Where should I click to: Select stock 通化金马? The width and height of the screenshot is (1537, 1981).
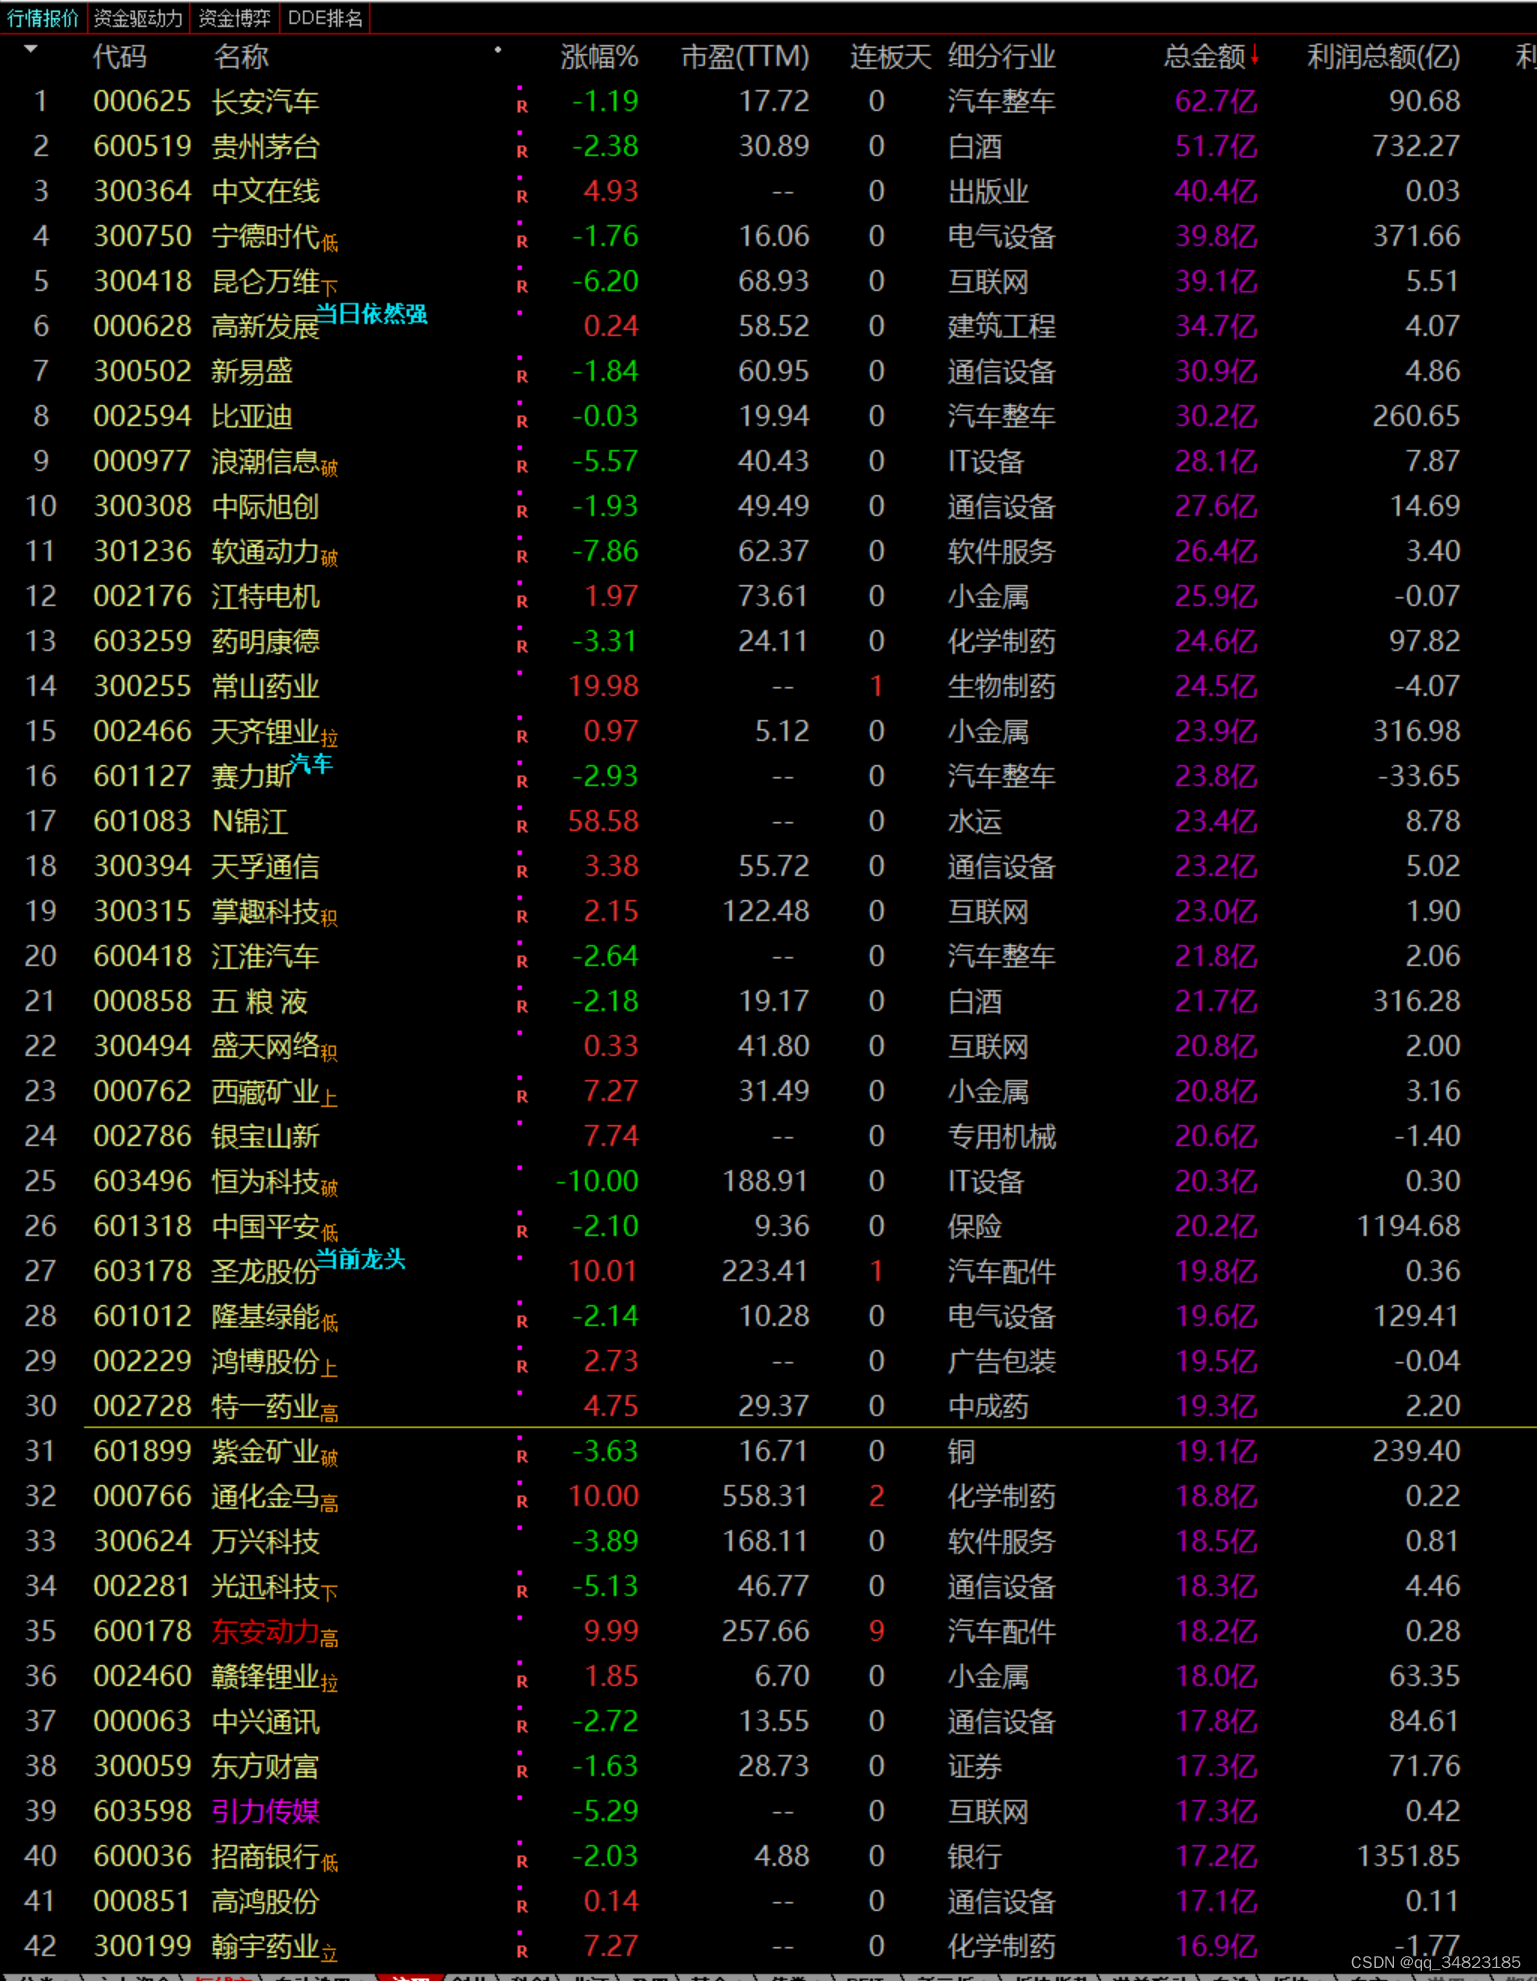[266, 1496]
